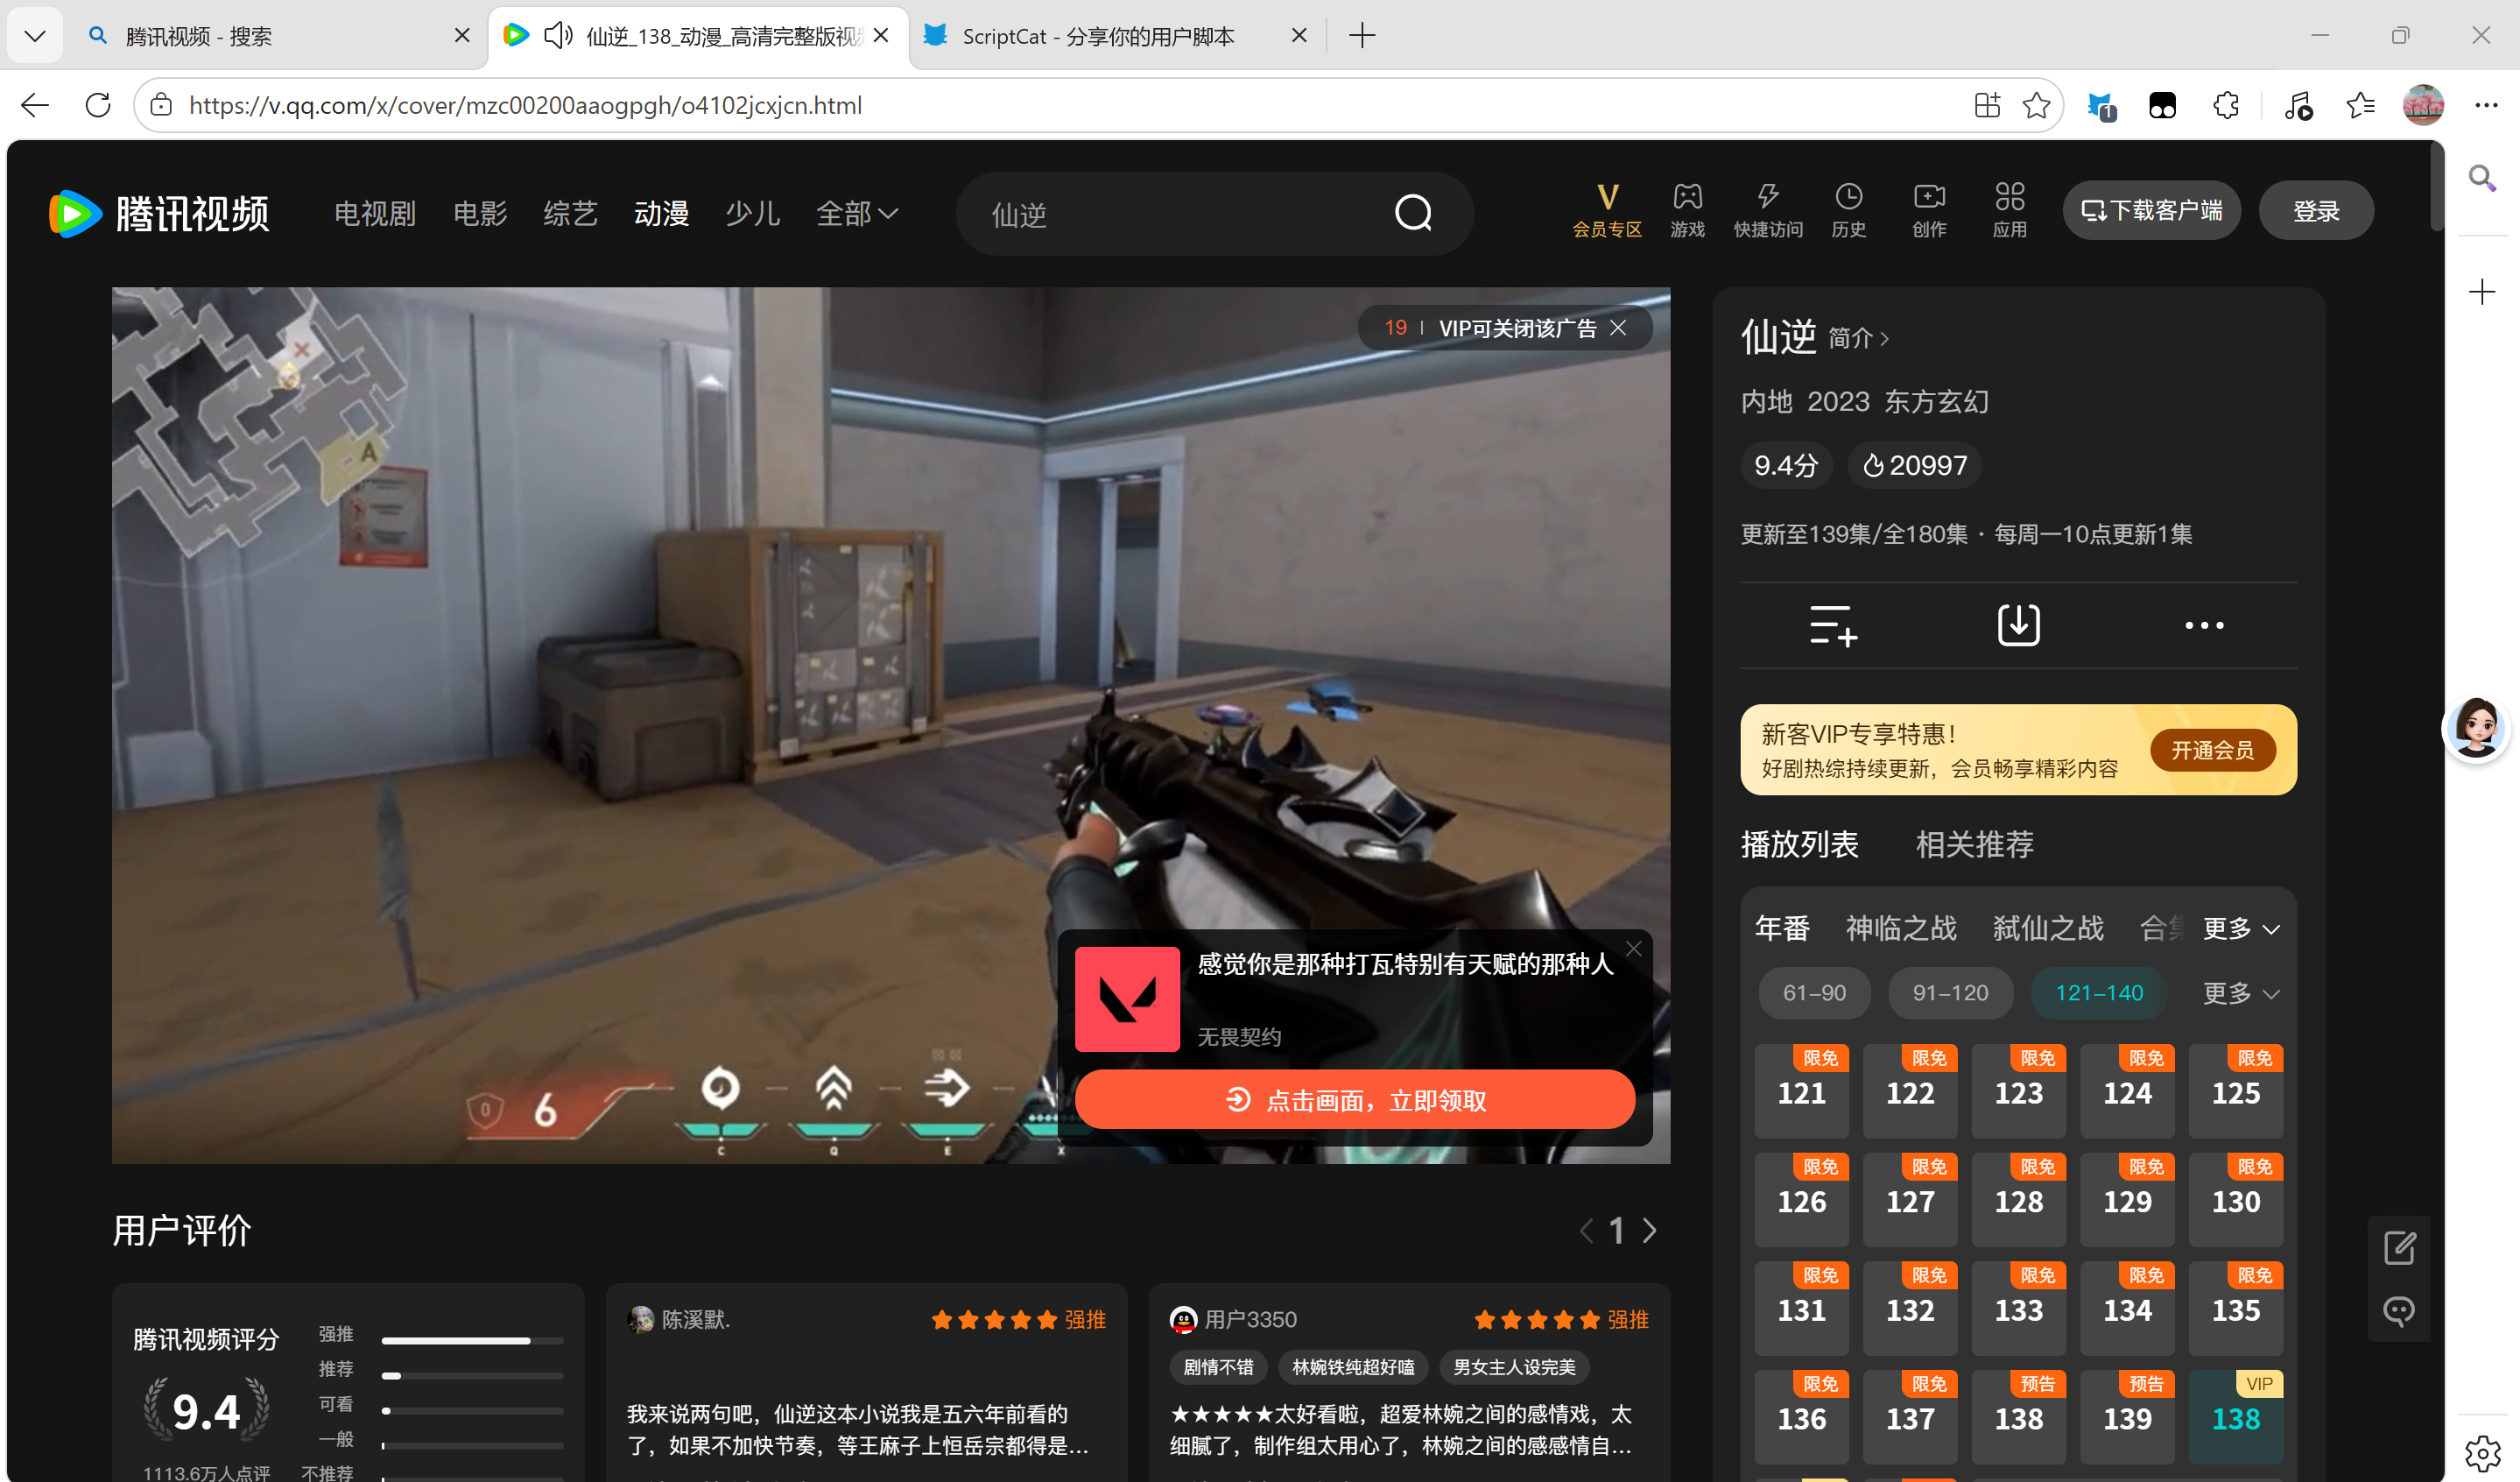Click the virtual assistant avatar
Screen dimensions: 2520x1482
coord(2476,727)
